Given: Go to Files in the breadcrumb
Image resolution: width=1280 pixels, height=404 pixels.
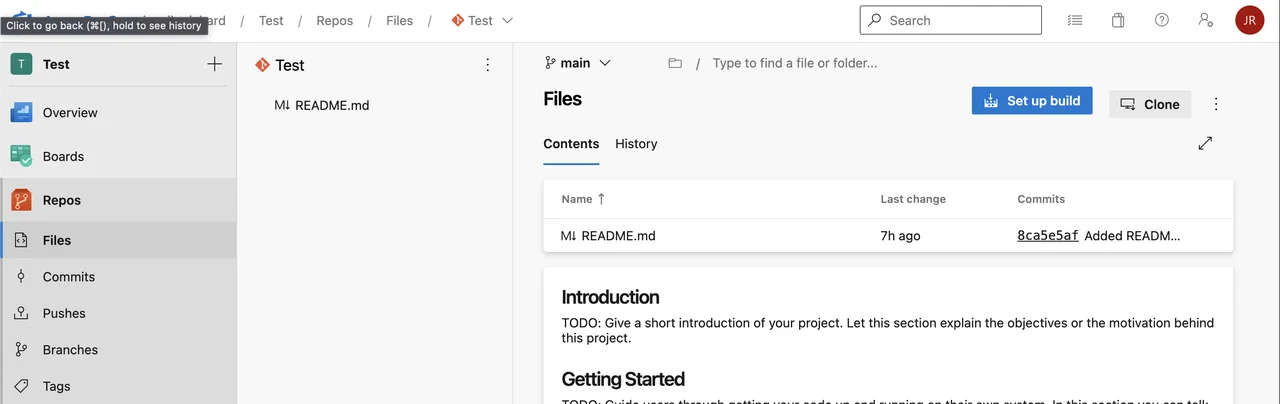Looking at the screenshot, I should 399,20.
